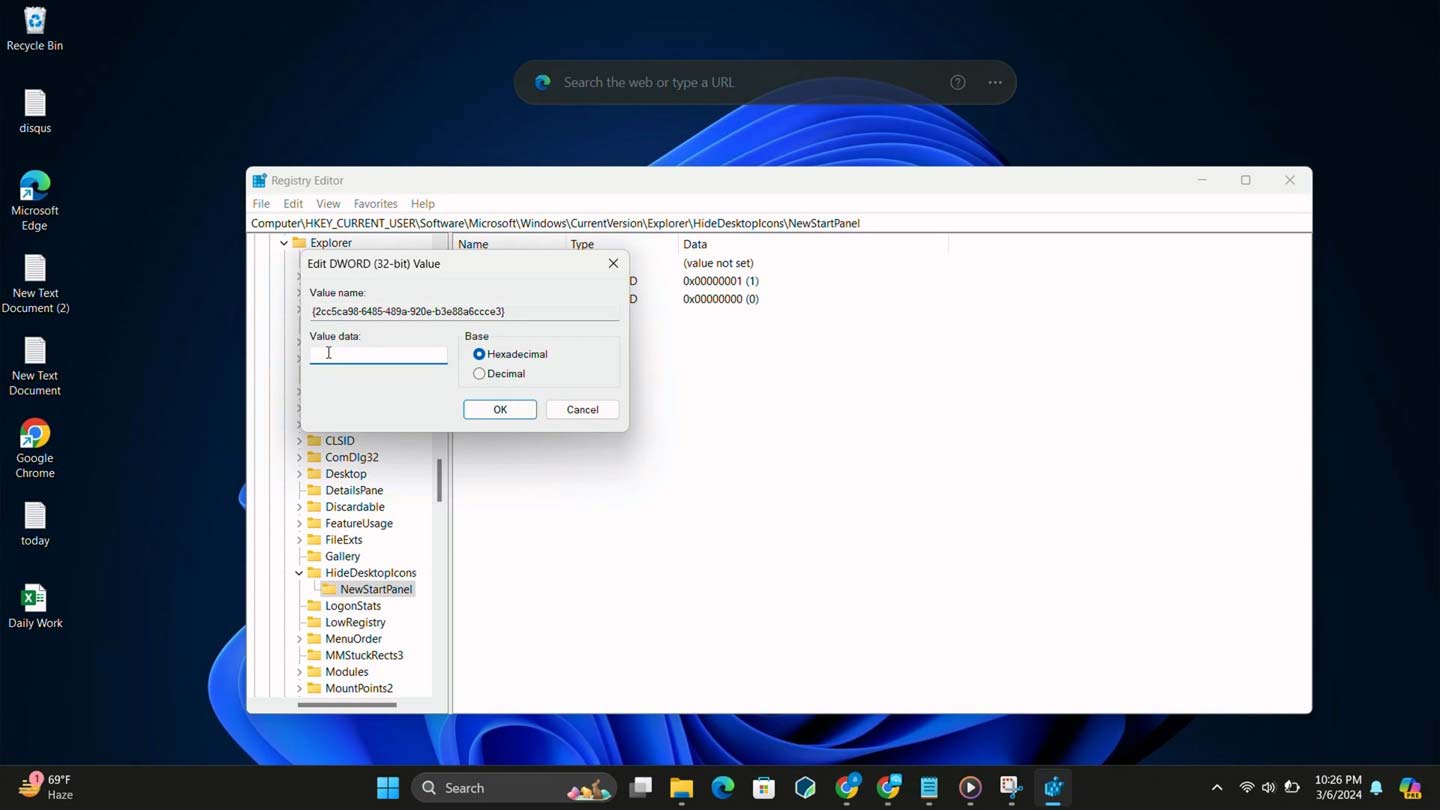Screen dimensions: 1440x810
Task: Select the Hexadecimal base option
Action: click(479, 354)
